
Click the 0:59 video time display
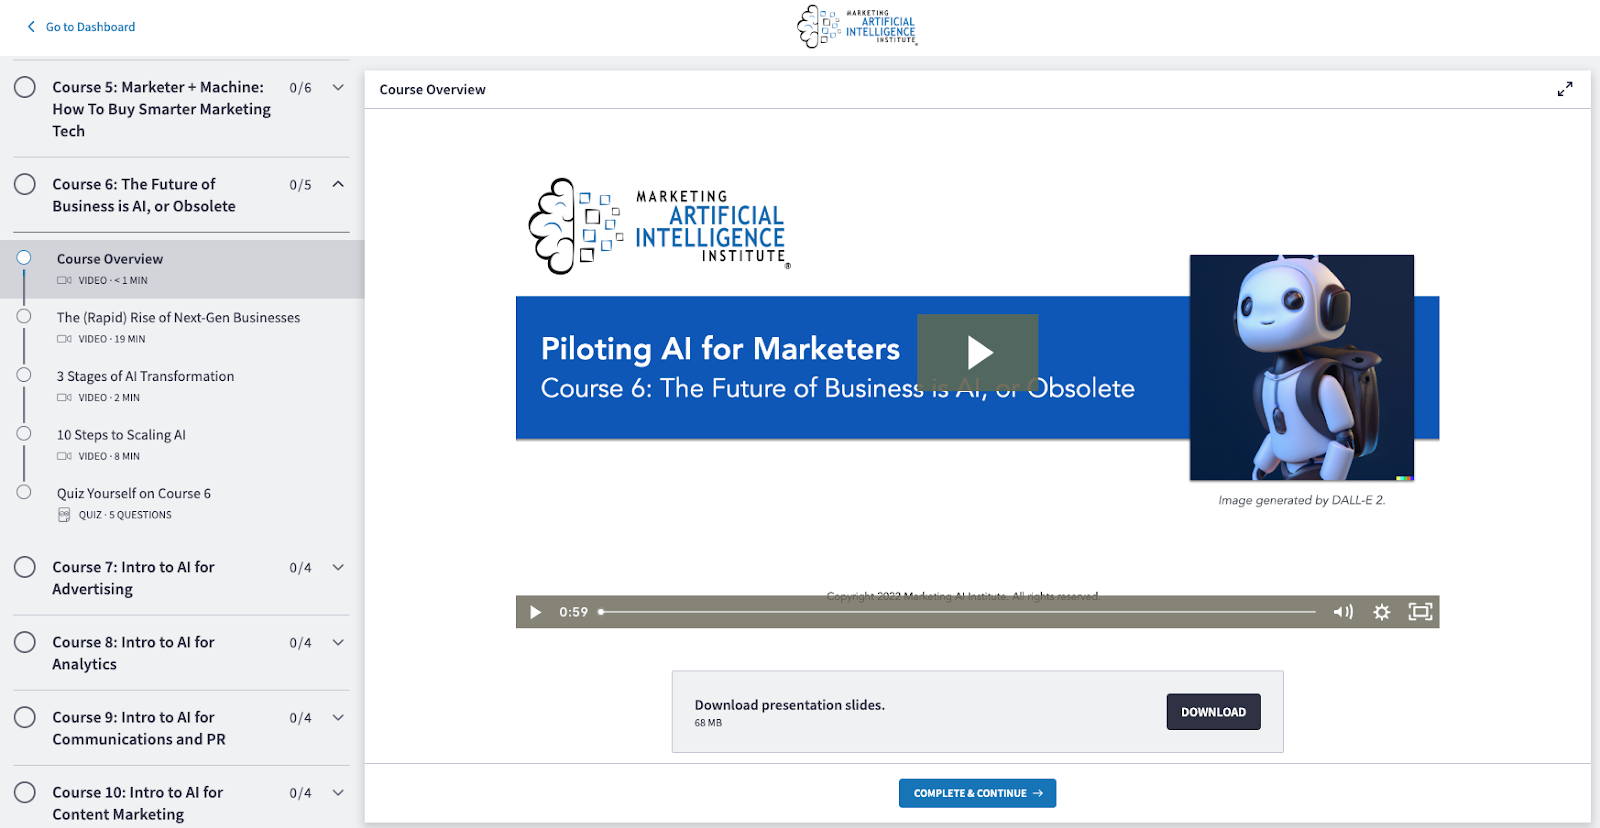573,612
